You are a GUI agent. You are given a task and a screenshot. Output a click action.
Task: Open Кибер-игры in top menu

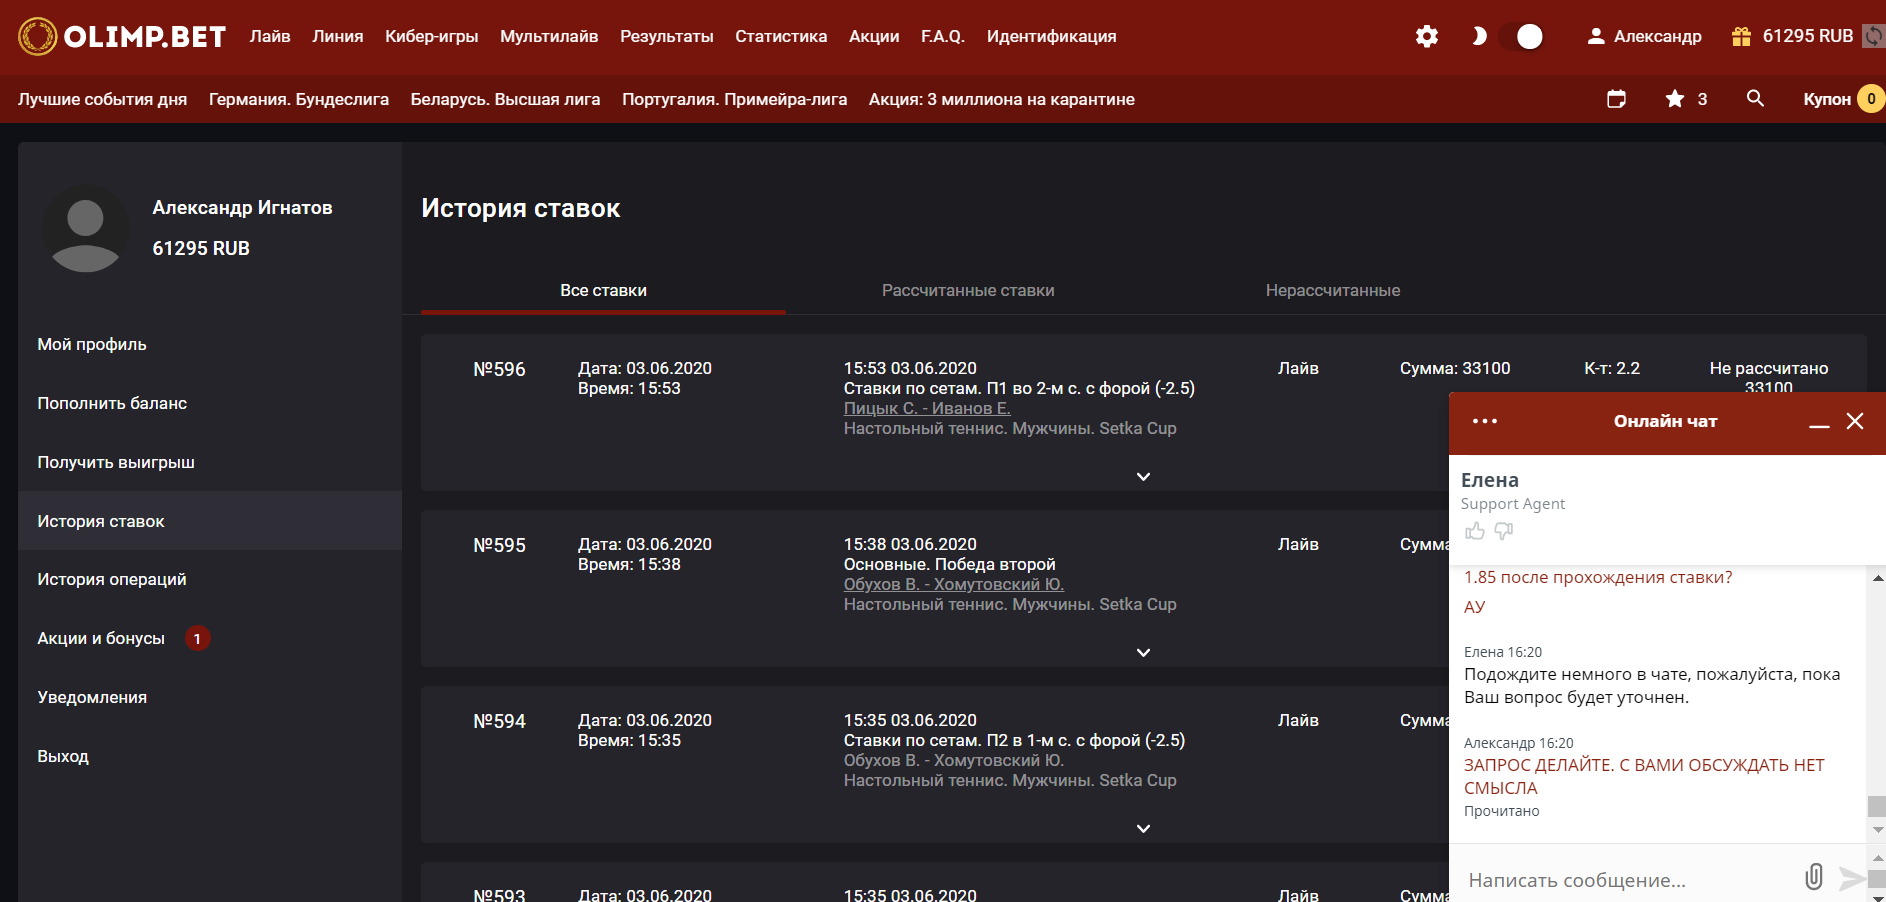click(x=431, y=37)
